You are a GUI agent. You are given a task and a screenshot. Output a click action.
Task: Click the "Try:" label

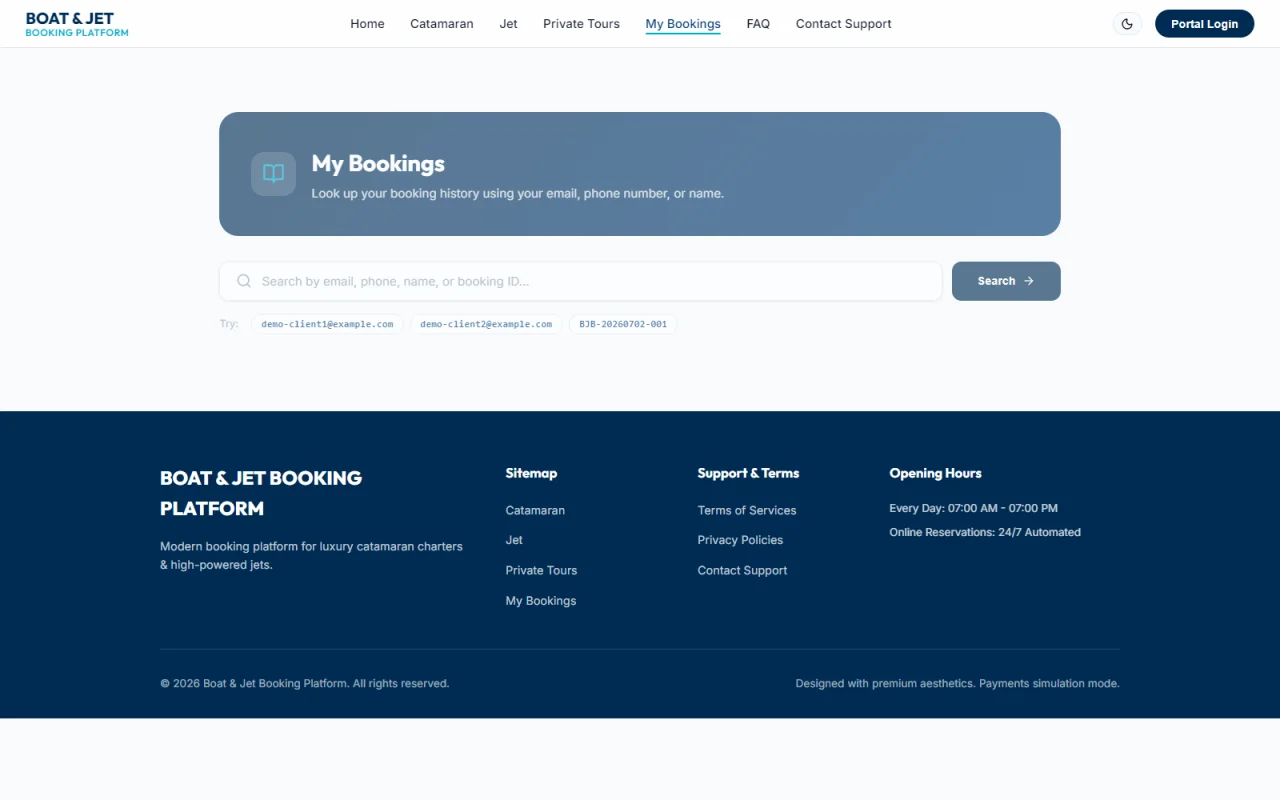(x=229, y=324)
